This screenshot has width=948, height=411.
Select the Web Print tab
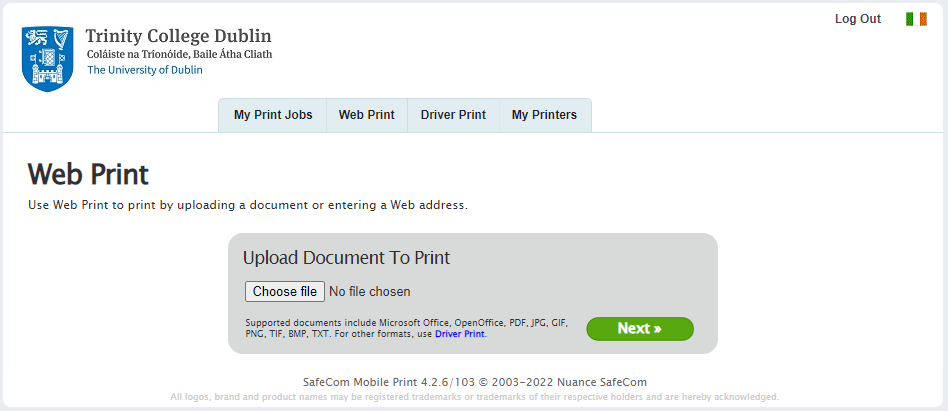click(367, 115)
